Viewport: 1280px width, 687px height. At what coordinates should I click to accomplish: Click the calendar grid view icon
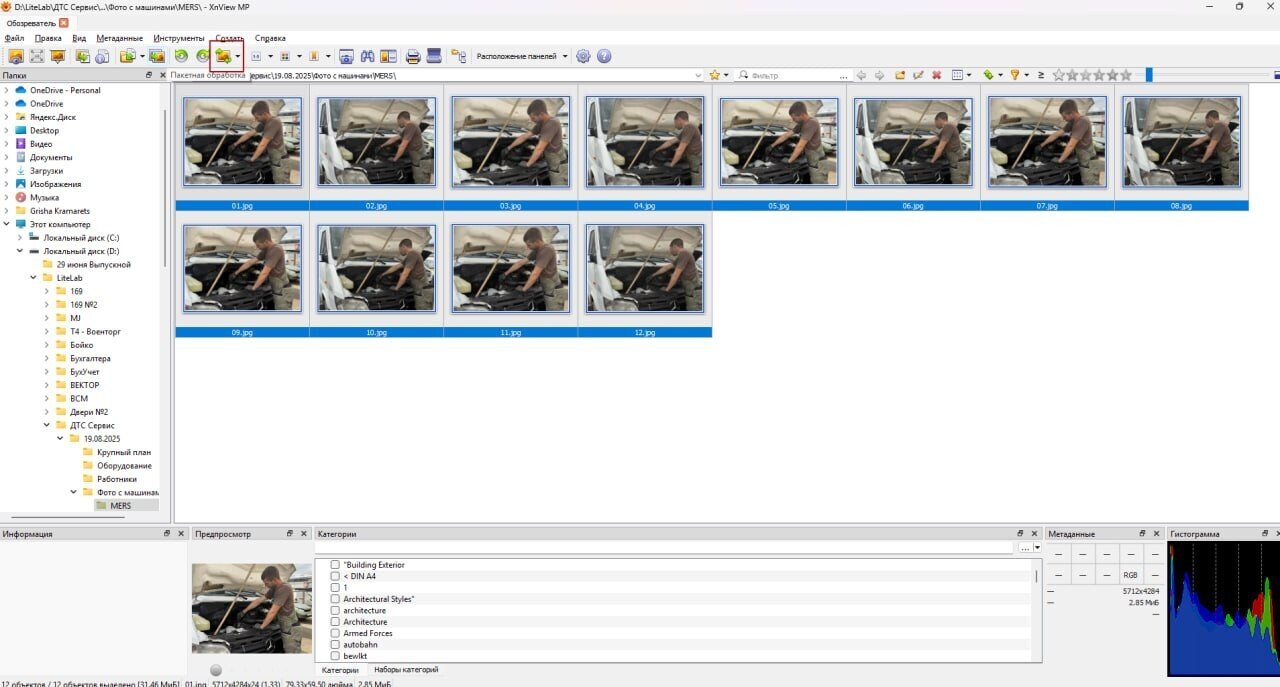pos(957,75)
